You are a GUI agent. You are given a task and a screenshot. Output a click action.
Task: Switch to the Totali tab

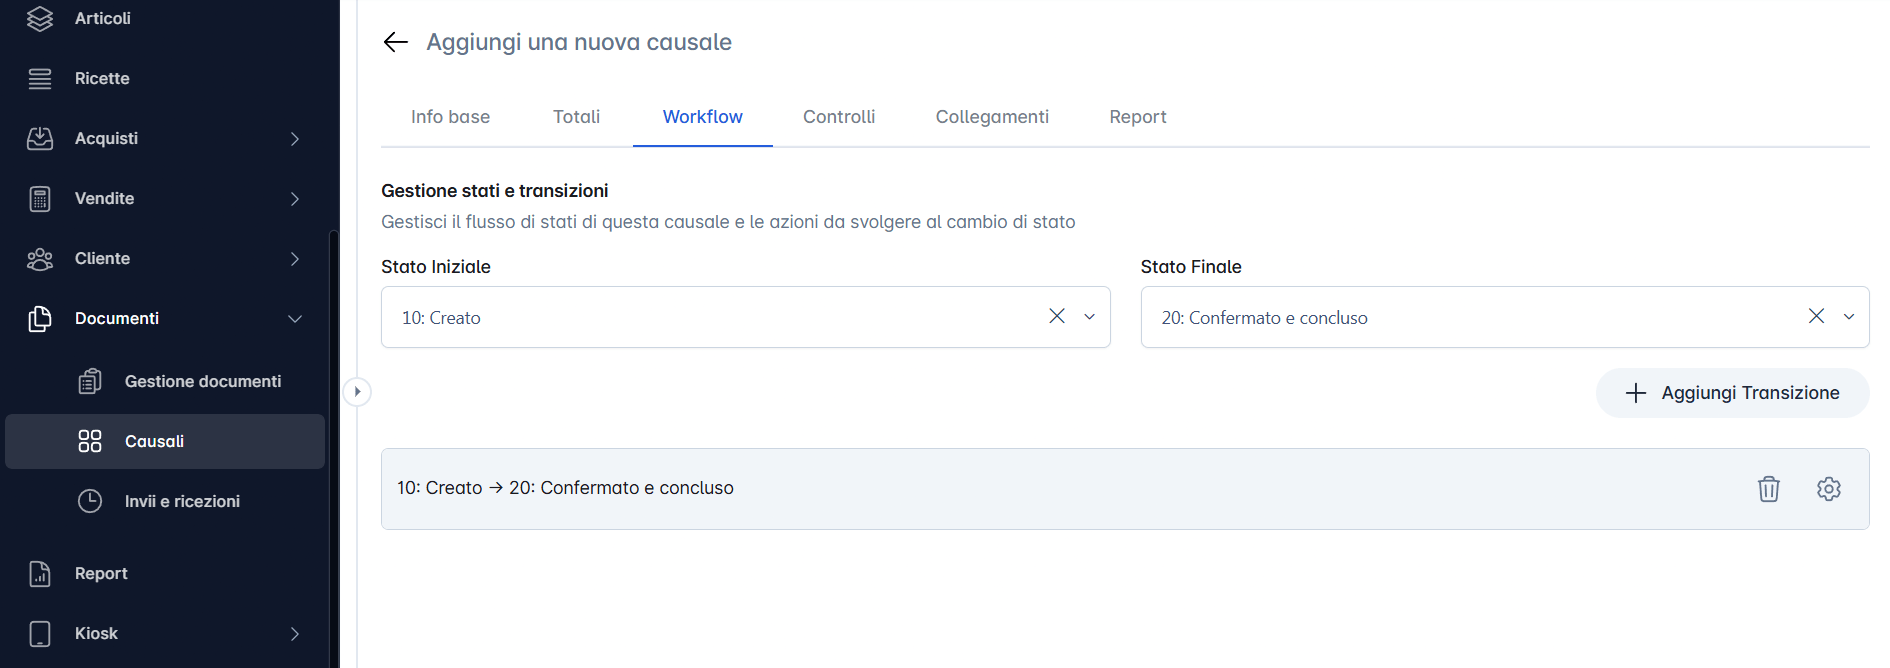pyautogui.click(x=577, y=117)
